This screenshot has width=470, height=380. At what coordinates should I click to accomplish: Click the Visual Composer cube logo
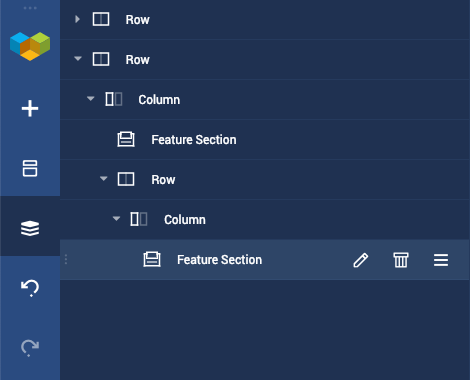click(x=30, y=46)
